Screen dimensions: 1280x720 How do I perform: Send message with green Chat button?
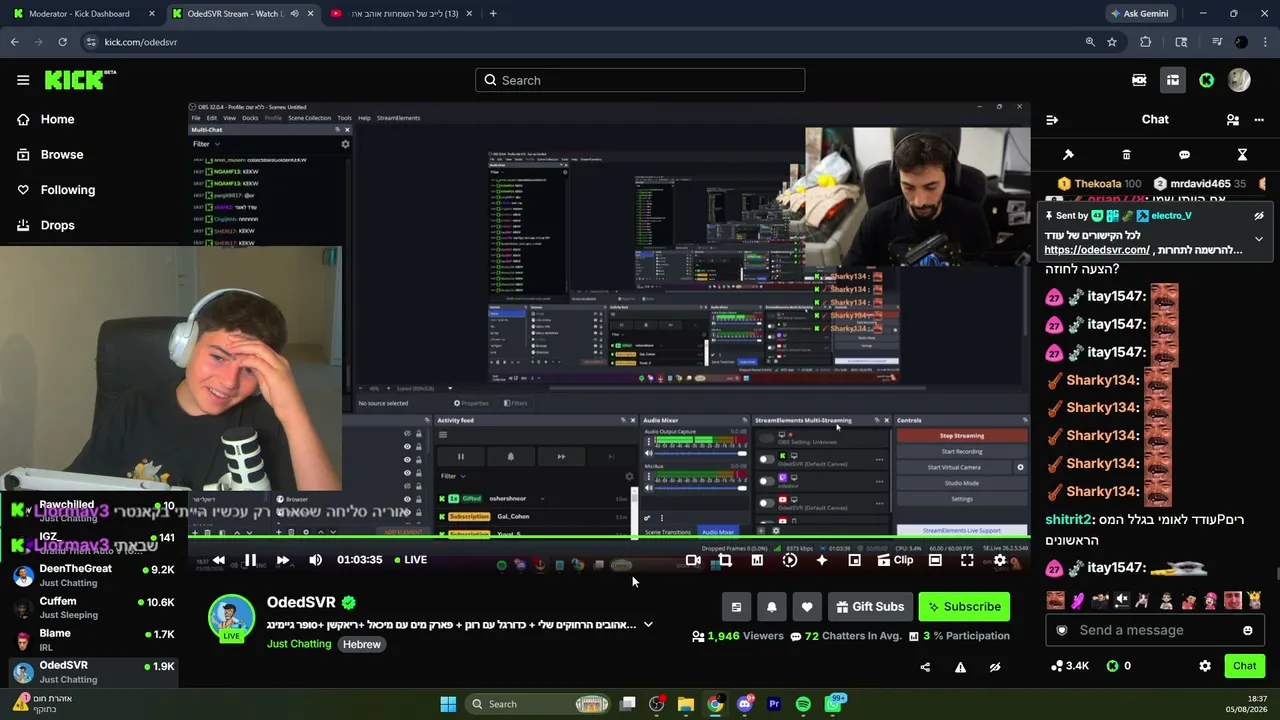[1245, 666]
